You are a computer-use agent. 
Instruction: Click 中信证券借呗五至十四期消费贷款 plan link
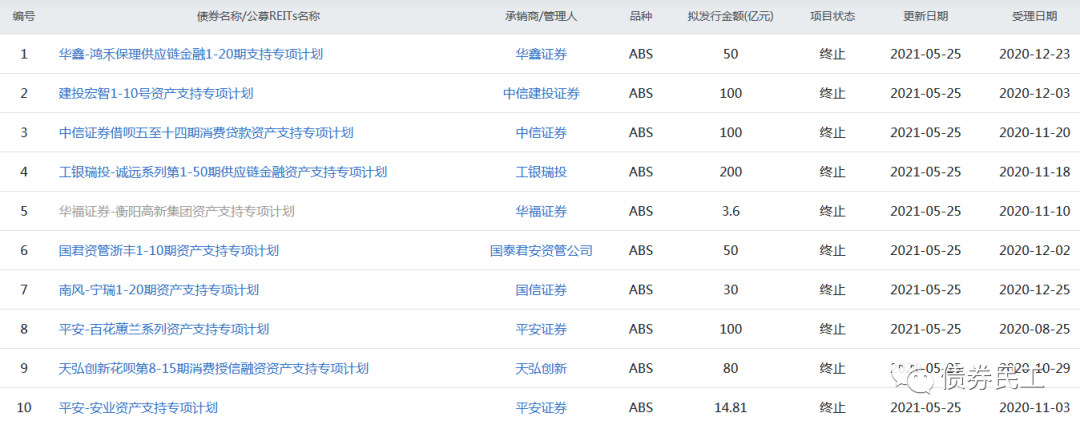pos(206,133)
